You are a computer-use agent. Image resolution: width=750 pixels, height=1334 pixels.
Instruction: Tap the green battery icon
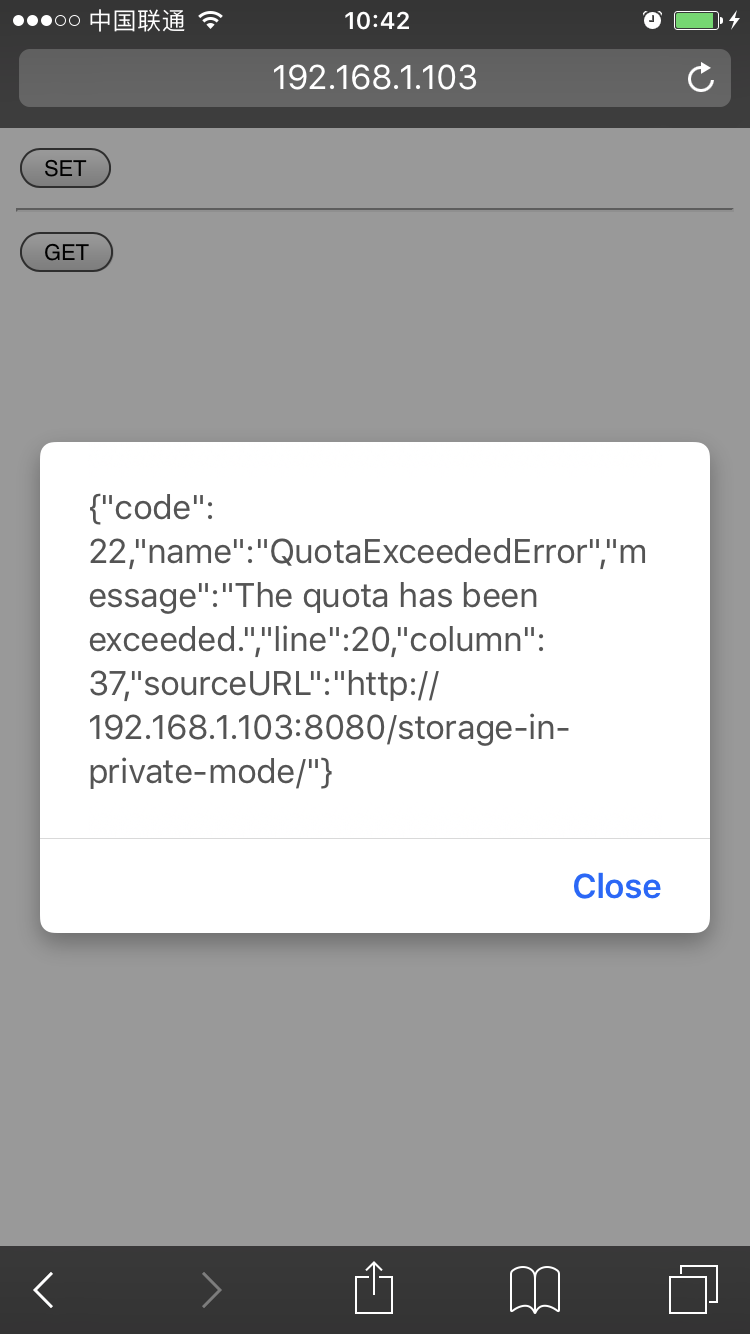pyautogui.click(x=696, y=20)
